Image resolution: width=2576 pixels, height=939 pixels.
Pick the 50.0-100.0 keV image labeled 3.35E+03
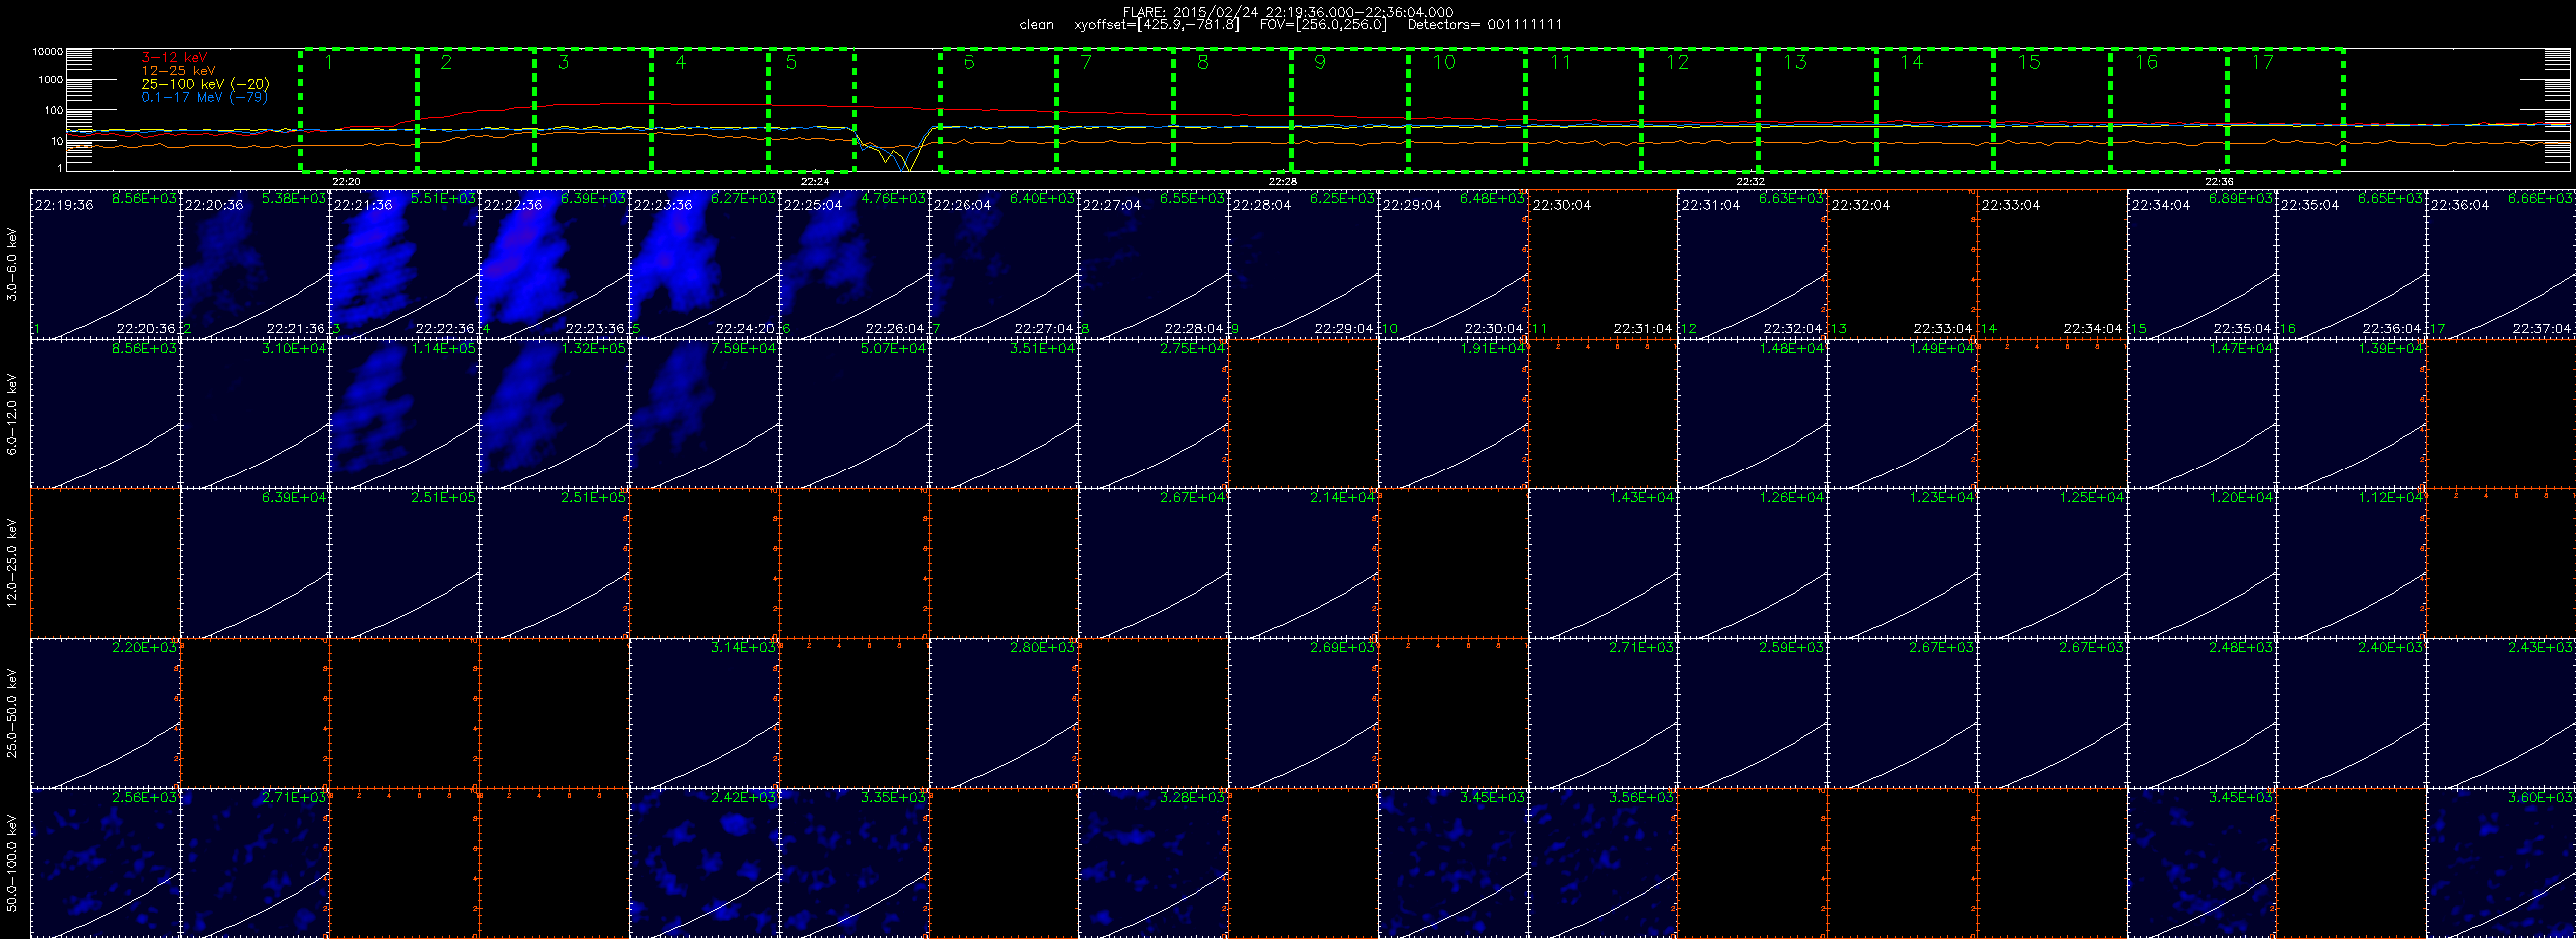tap(854, 863)
